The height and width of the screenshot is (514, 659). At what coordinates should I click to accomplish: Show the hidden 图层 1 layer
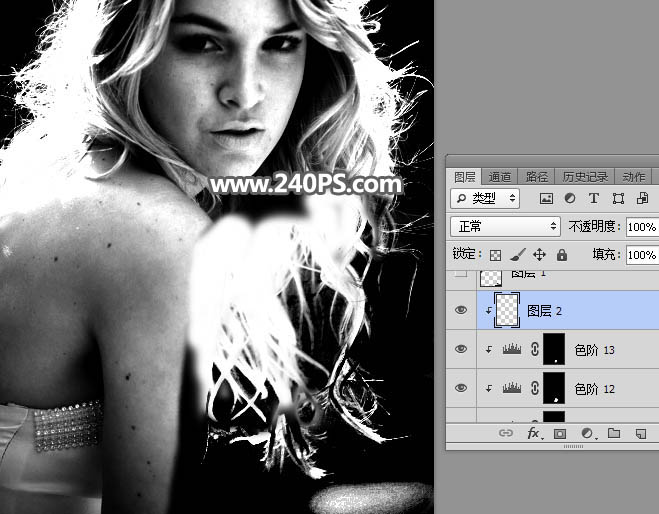tap(461, 274)
